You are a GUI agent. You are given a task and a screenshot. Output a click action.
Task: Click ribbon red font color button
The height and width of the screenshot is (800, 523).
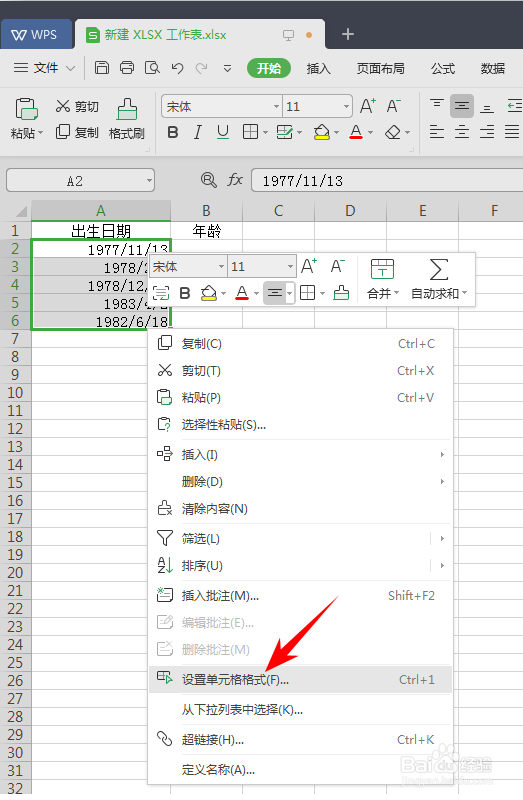point(356,133)
